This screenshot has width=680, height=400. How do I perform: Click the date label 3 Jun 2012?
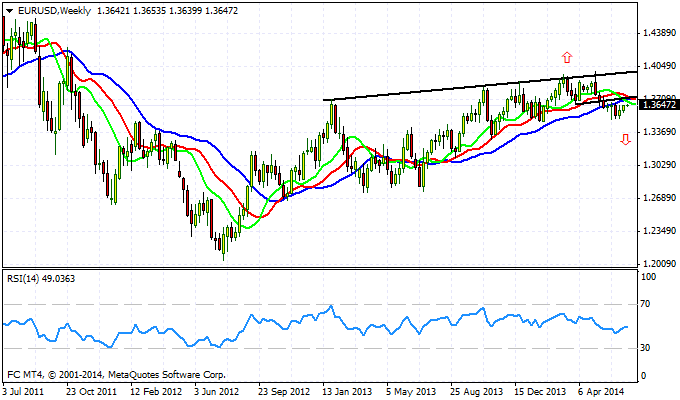pos(216,392)
